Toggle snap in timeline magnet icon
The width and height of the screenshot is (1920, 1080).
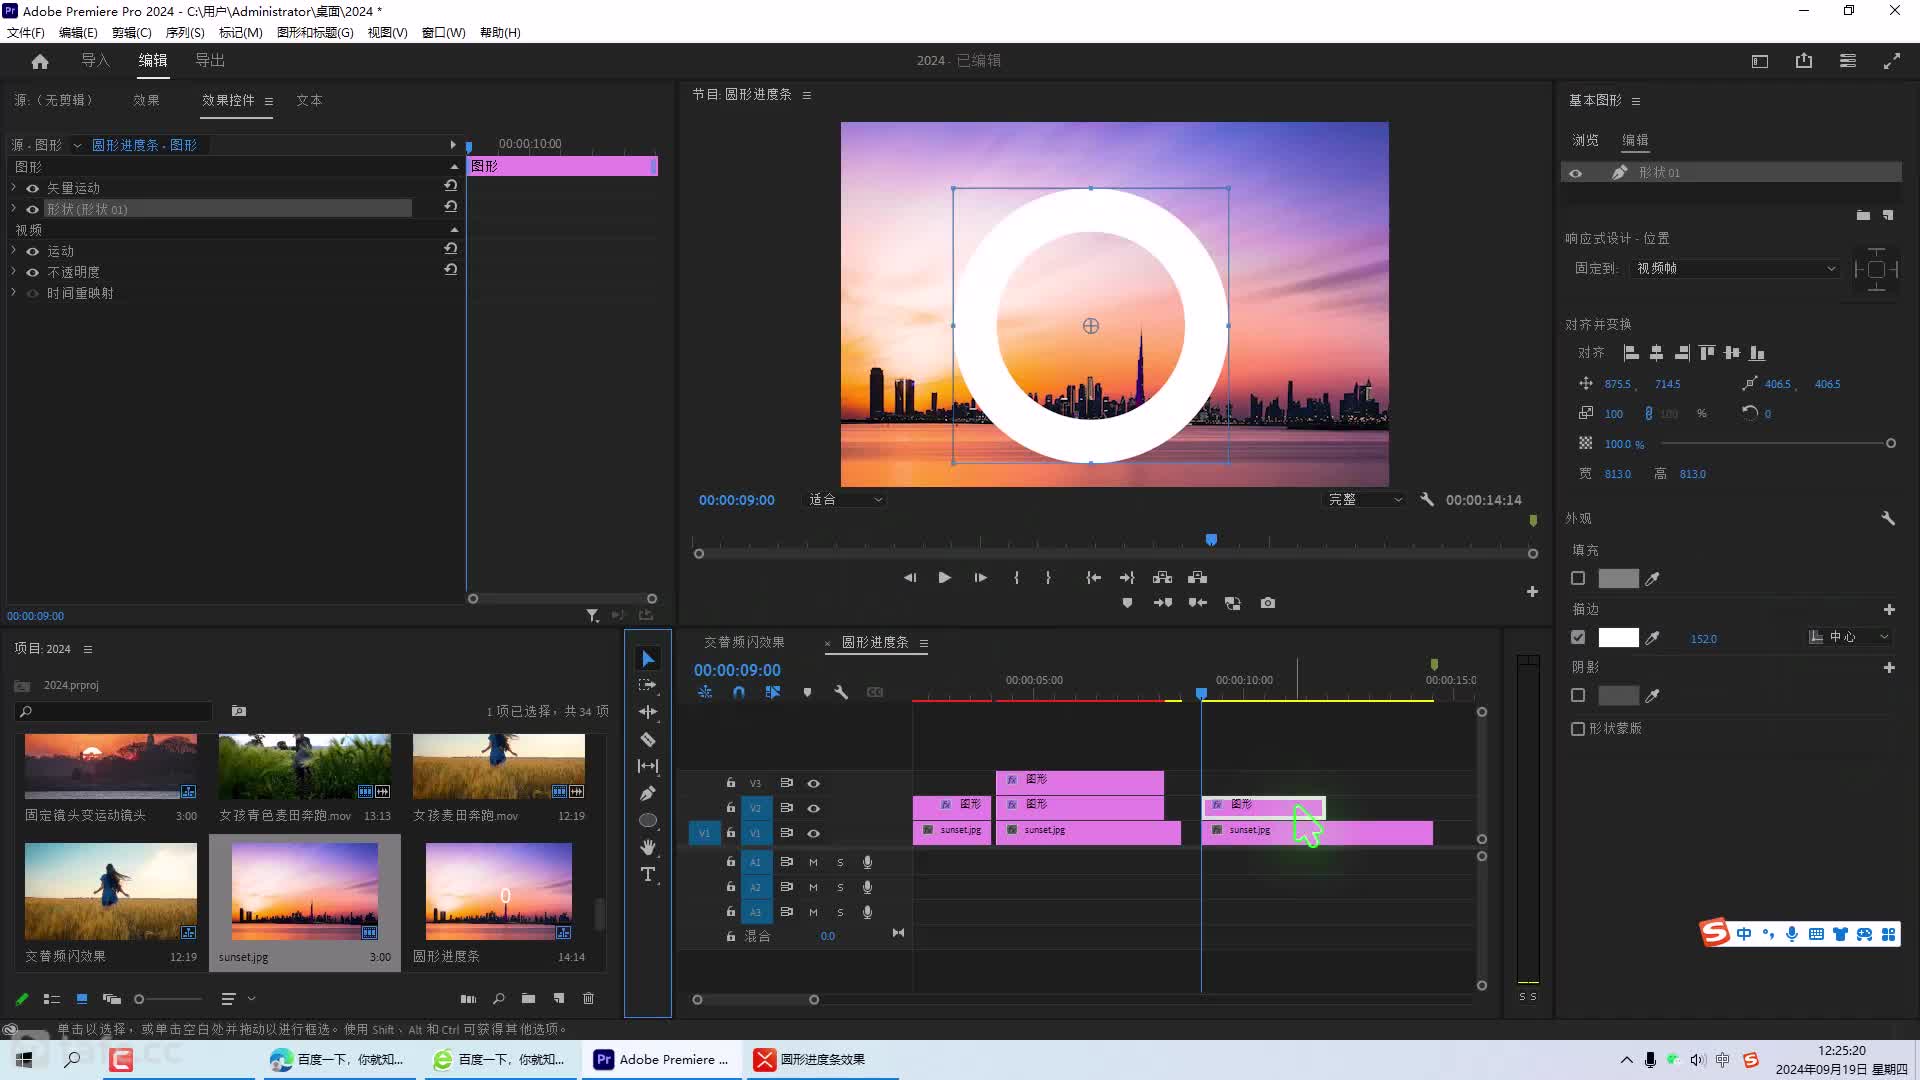(x=738, y=692)
